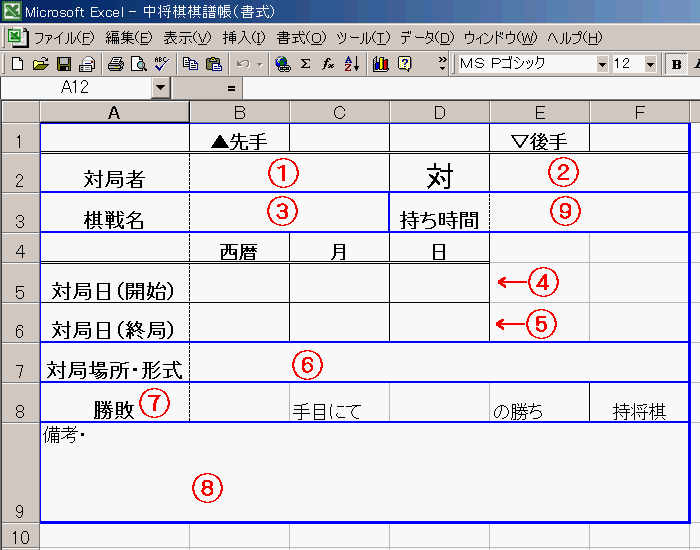The width and height of the screenshot is (700, 550).
Task: Select column A header
Action: 114,112
